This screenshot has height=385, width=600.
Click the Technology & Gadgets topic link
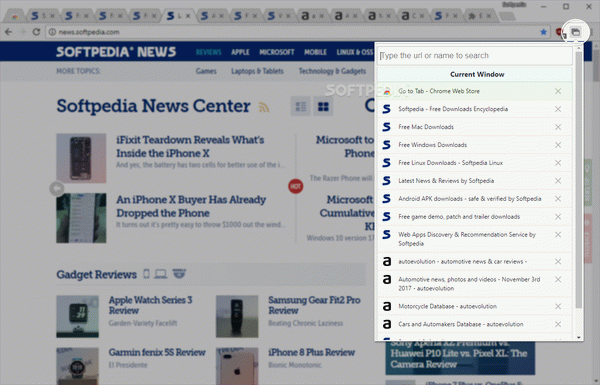coord(332,71)
